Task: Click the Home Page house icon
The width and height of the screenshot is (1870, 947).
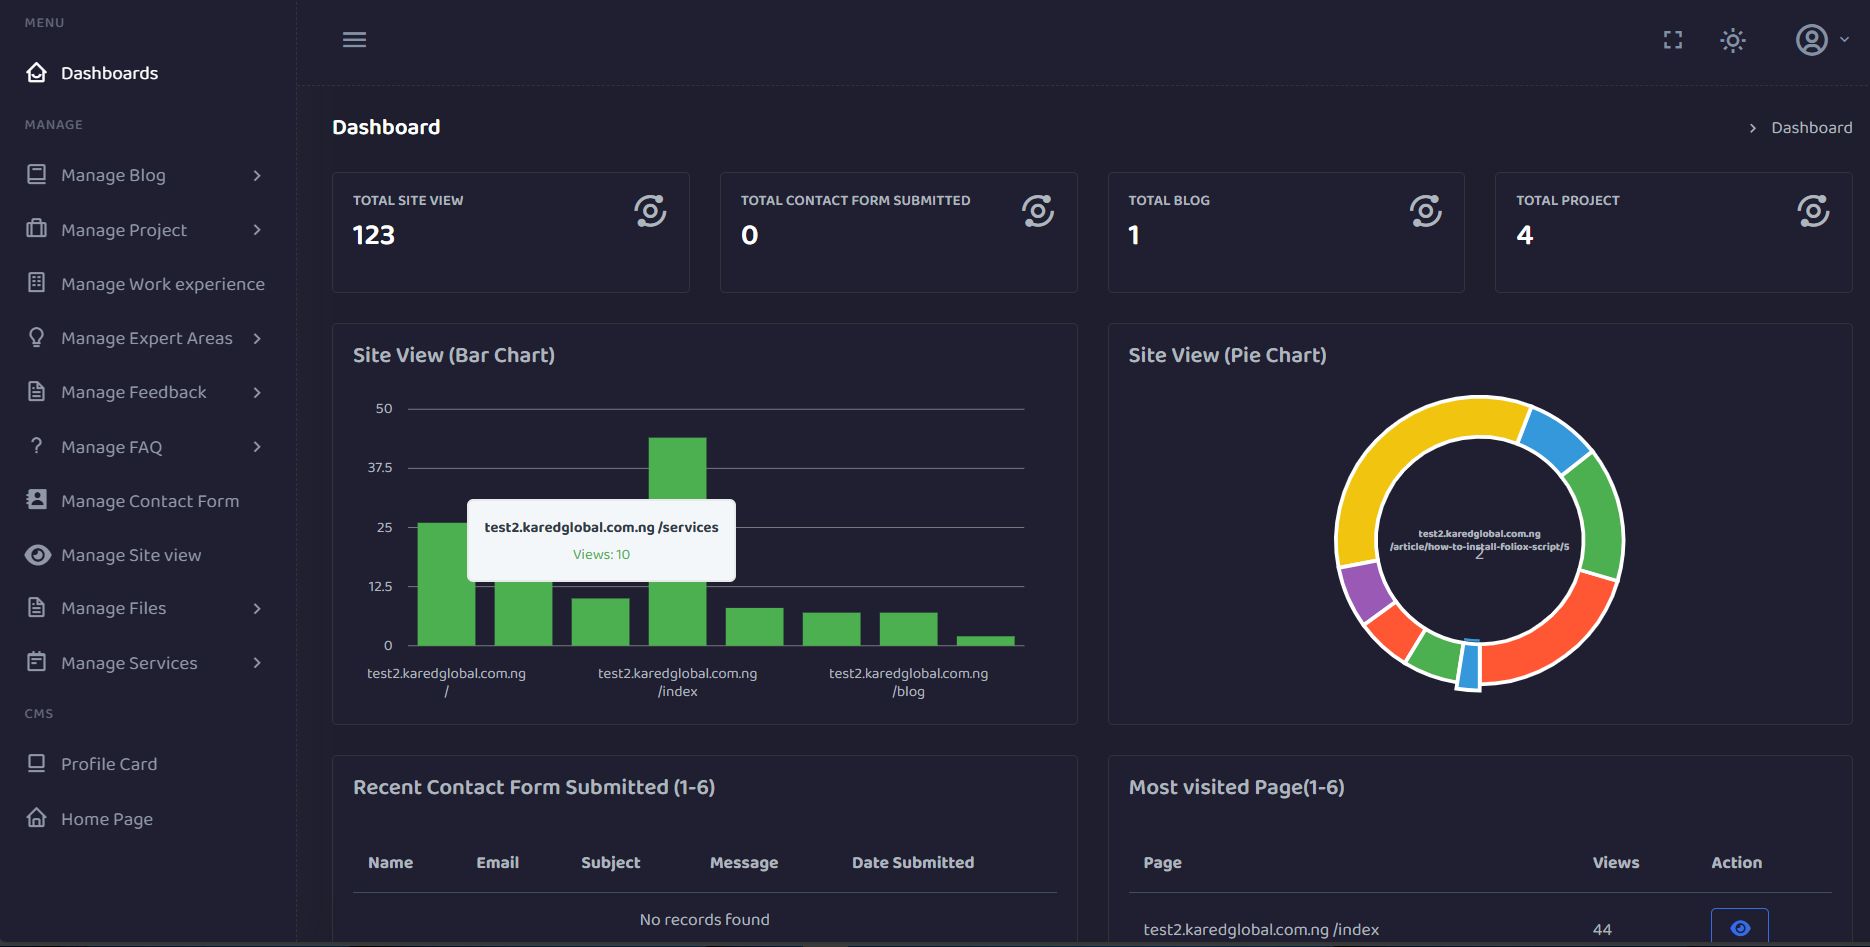Action: (x=37, y=818)
